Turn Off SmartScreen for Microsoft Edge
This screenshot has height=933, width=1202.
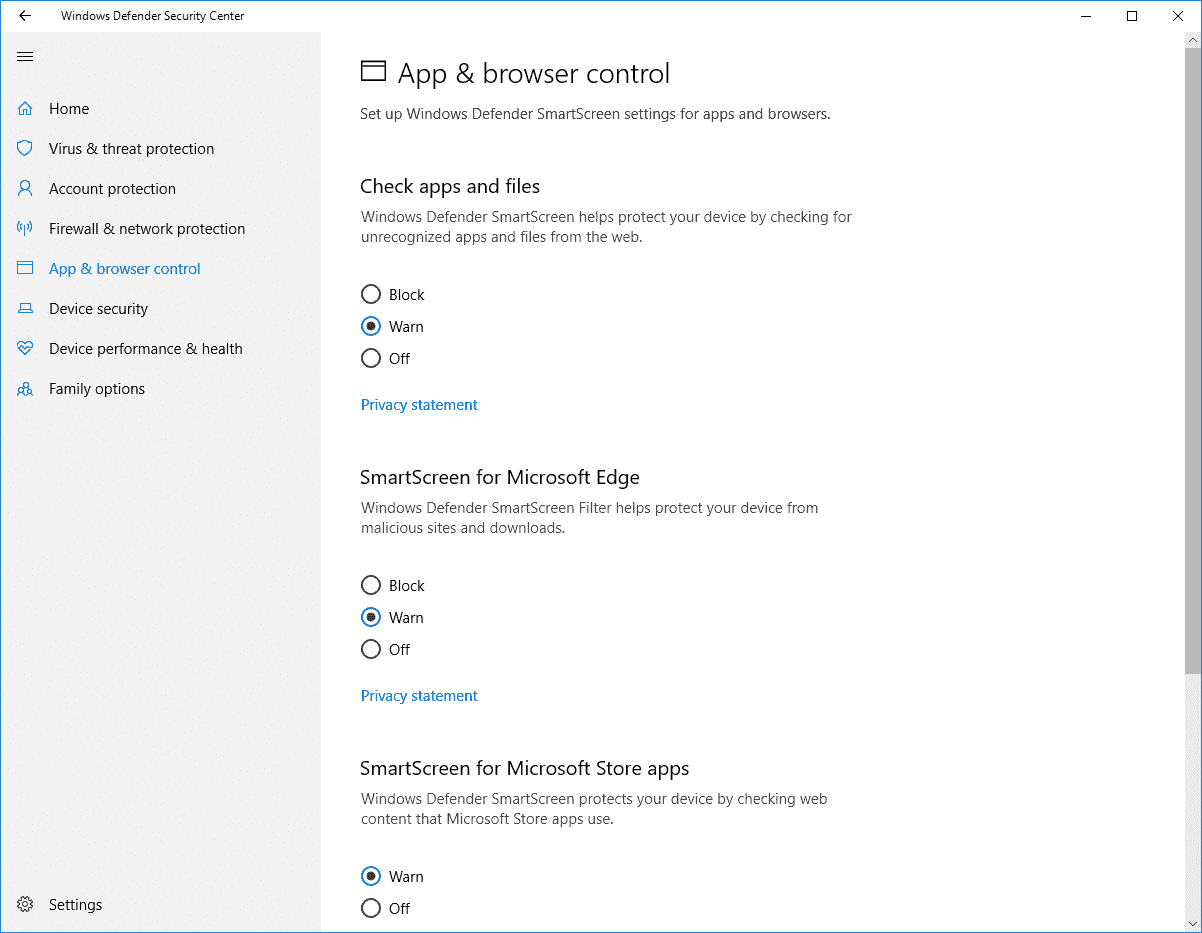371,649
